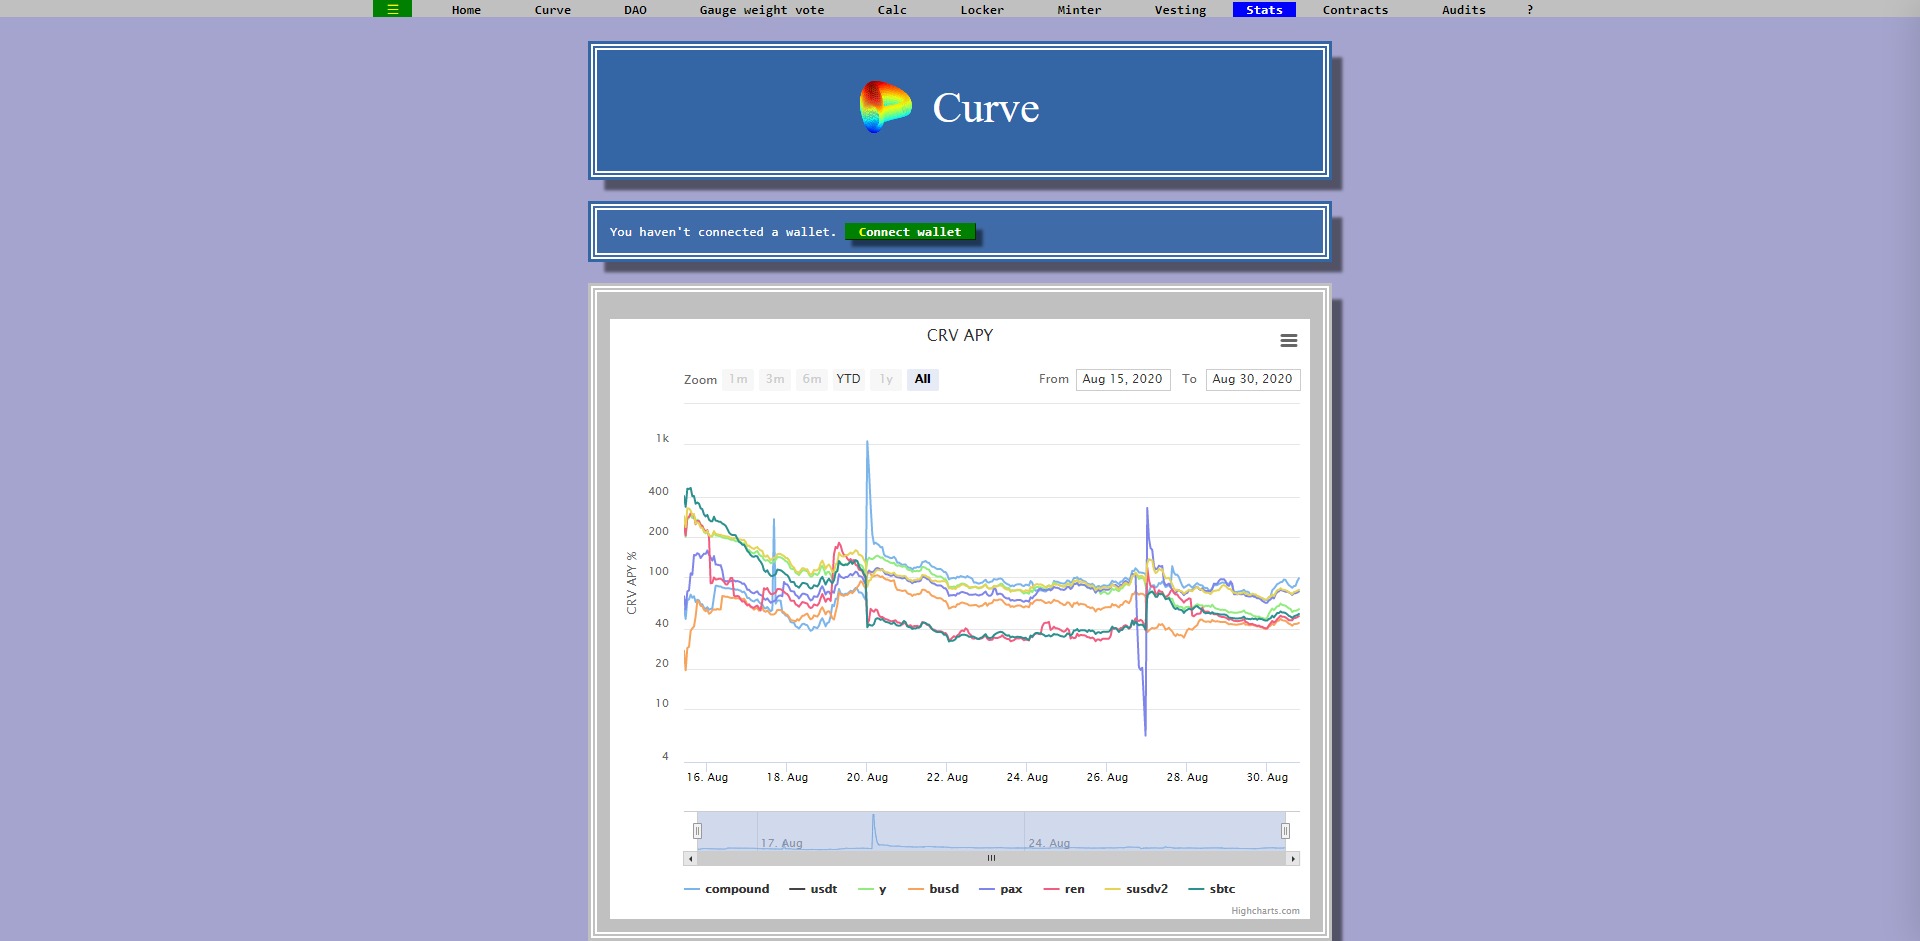
Task: Select 6m zoom range
Action: [x=812, y=379]
